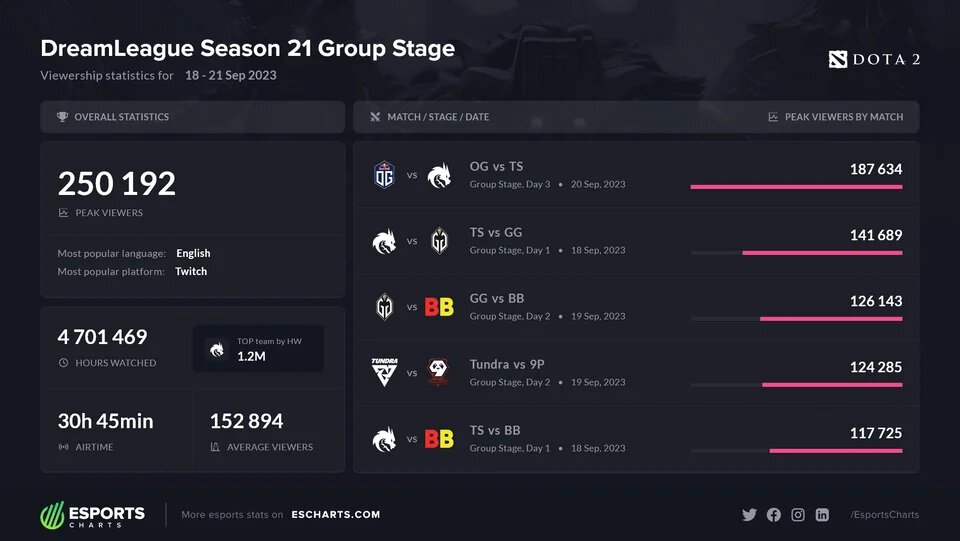Click the /EsportsCharts social handle

884,515
